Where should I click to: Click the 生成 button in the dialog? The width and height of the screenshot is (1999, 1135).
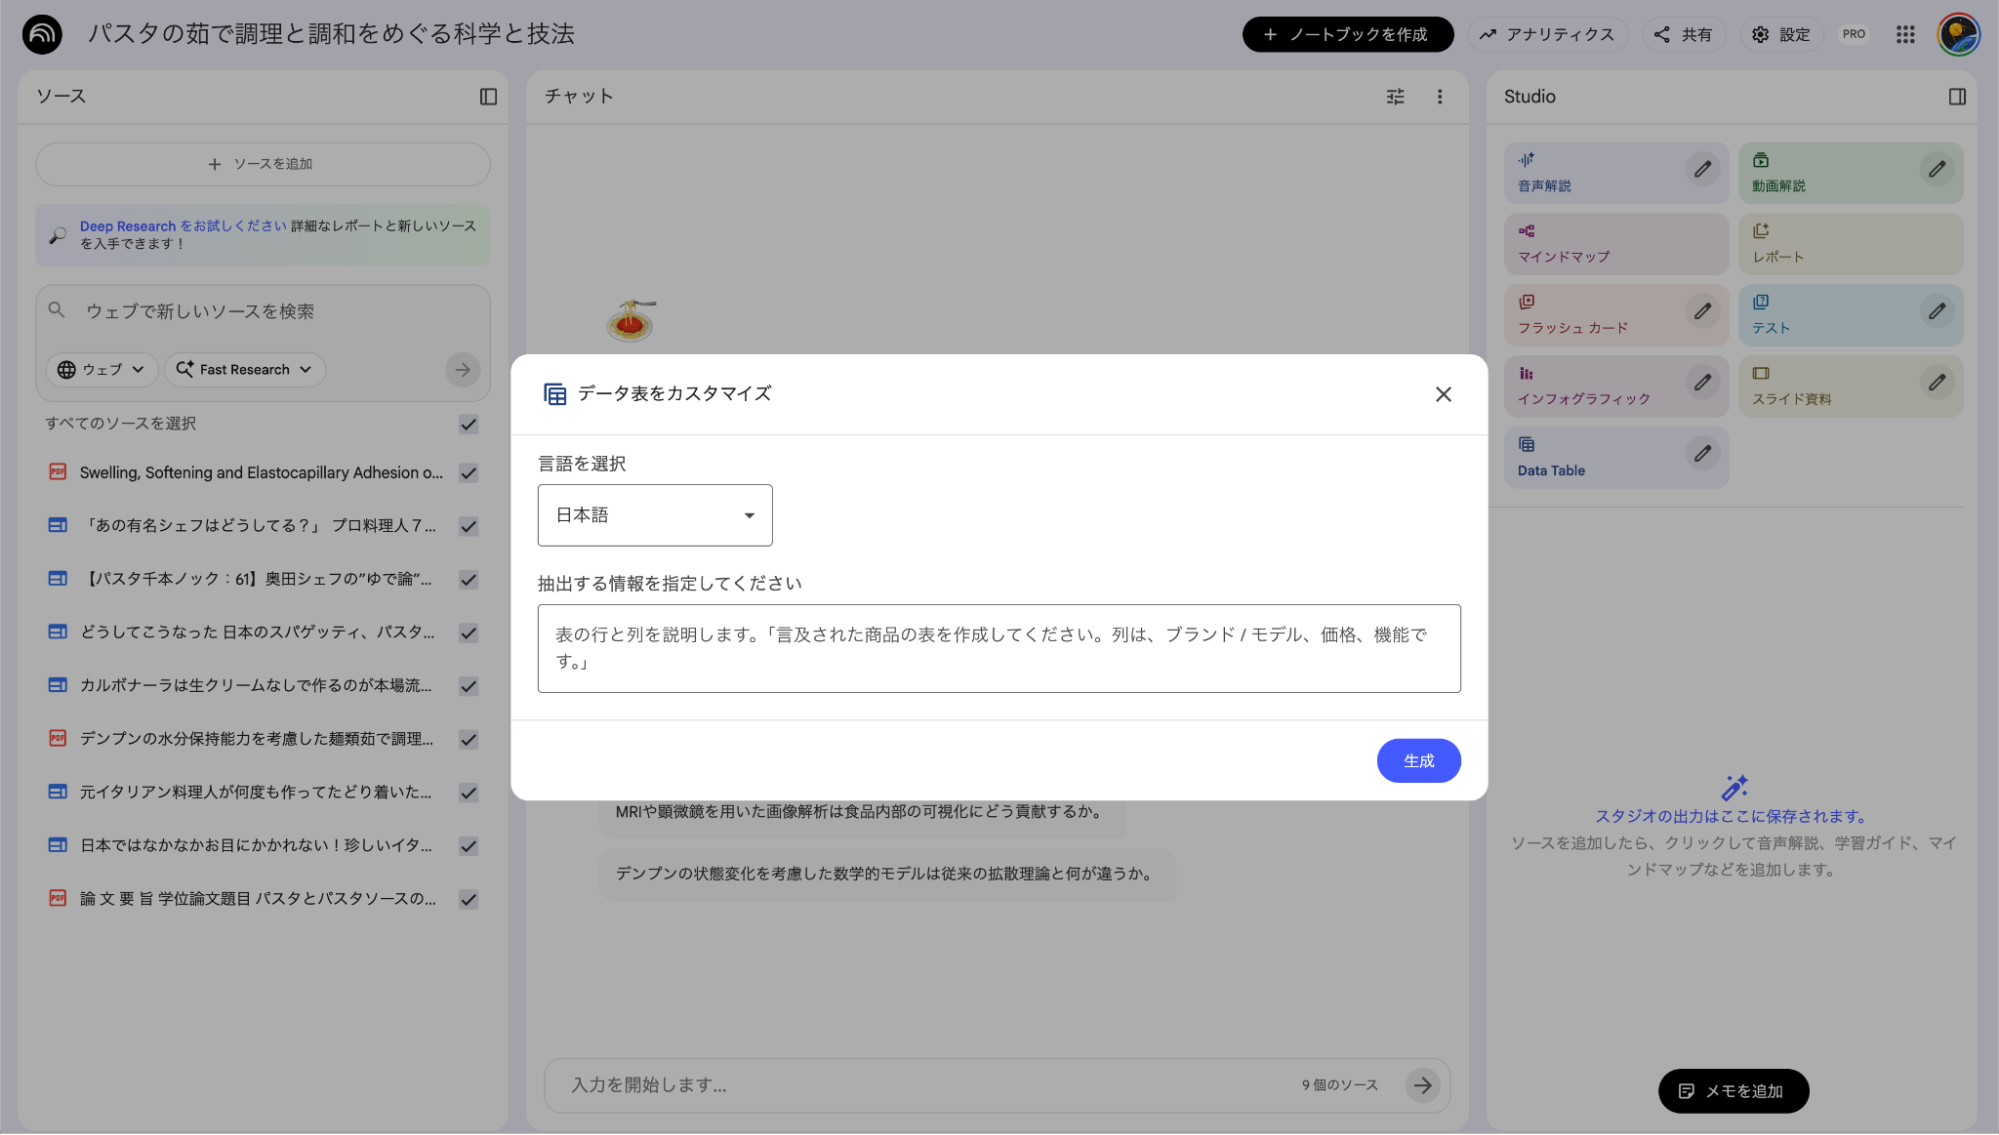click(x=1418, y=760)
